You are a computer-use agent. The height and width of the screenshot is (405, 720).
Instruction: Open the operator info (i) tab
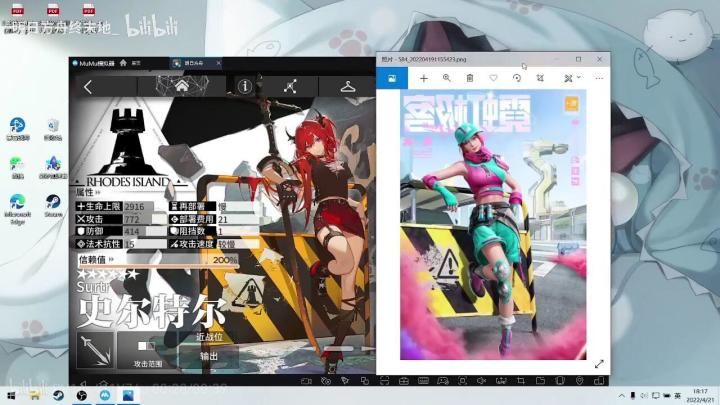[245, 86]
